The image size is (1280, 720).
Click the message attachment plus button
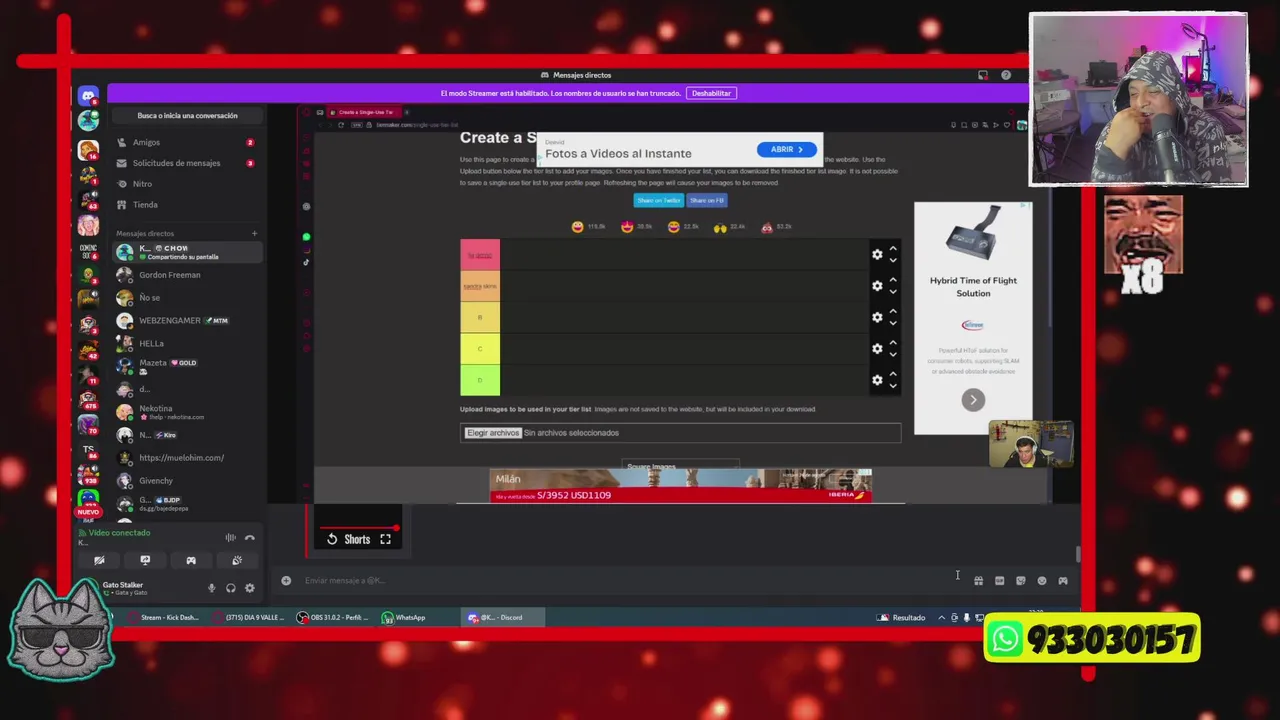pos(286,580)
